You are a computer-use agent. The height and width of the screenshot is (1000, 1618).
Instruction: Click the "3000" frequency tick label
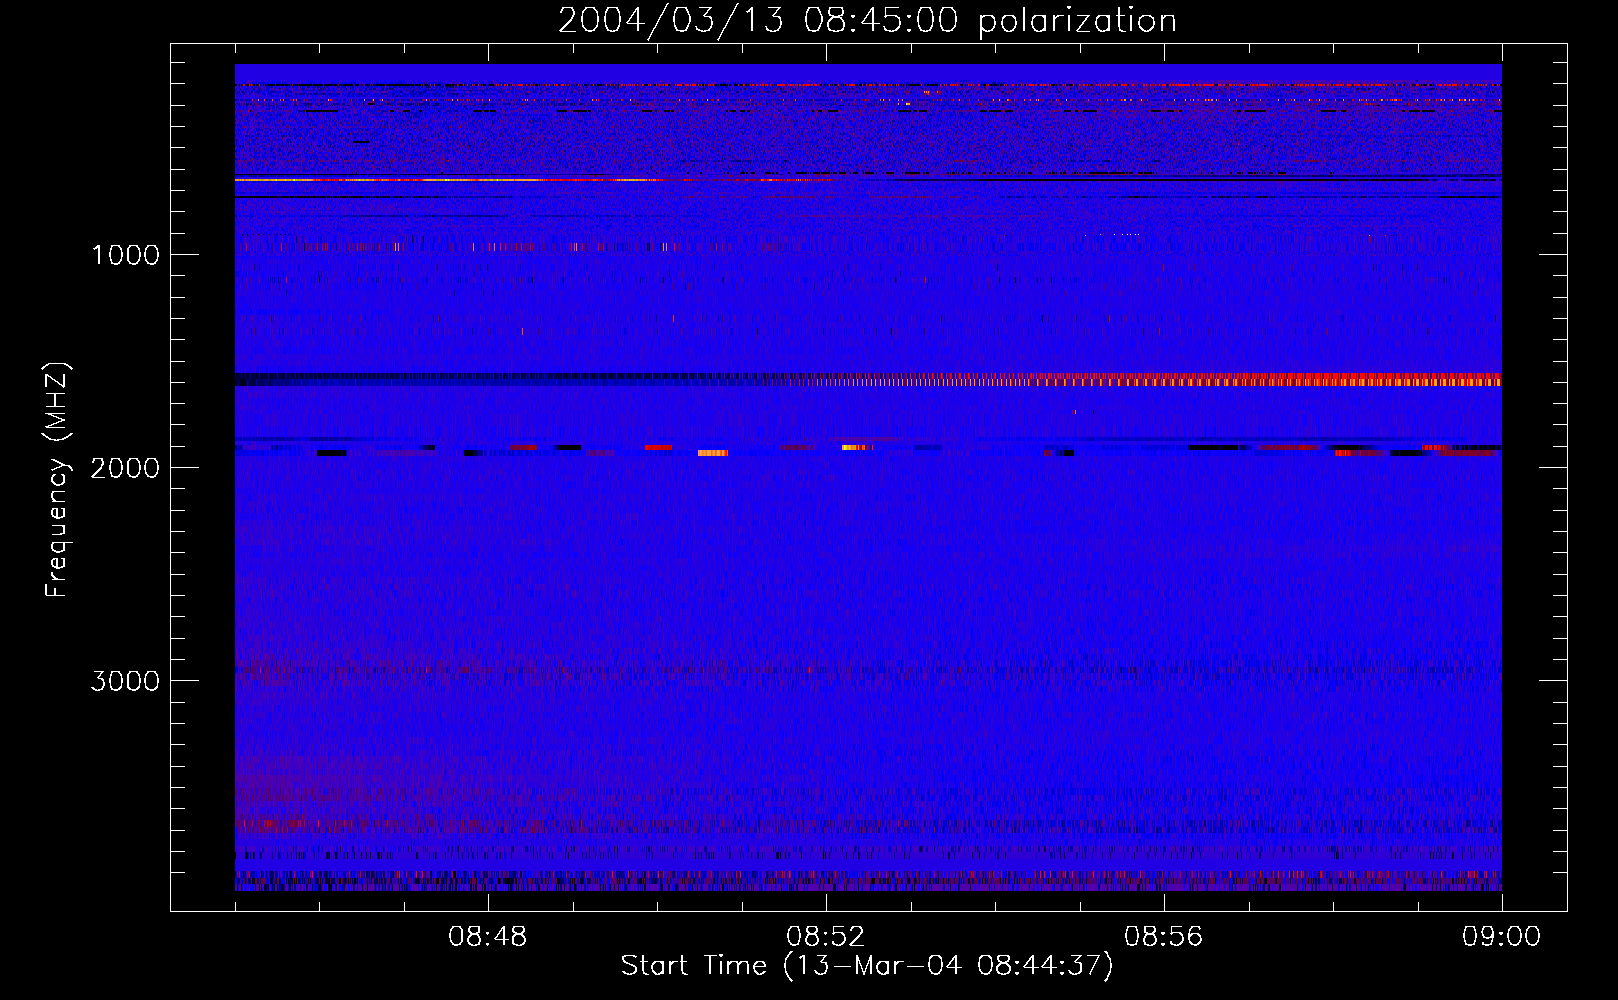[125, 681]
